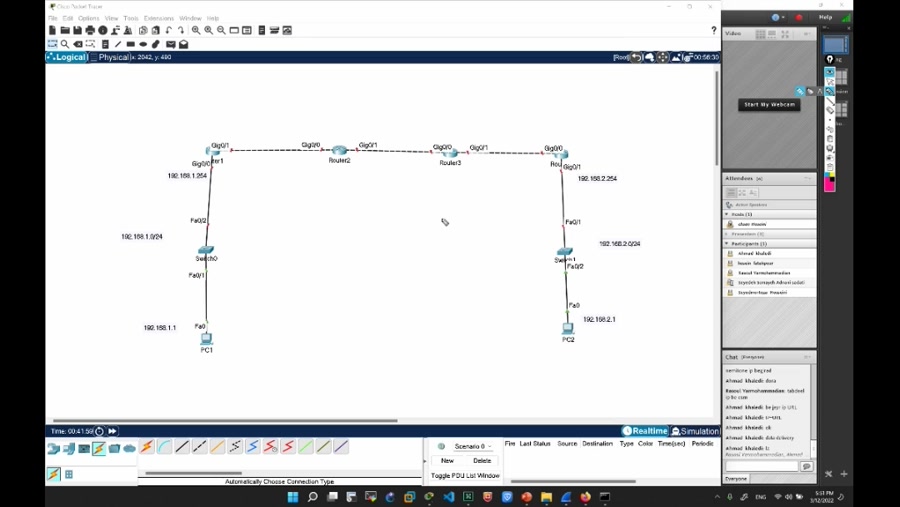This screenshot has width=900, height=507.
Task: Click the Everyone tab below chat
Action: pyautogui.click(x=736, y=479)
